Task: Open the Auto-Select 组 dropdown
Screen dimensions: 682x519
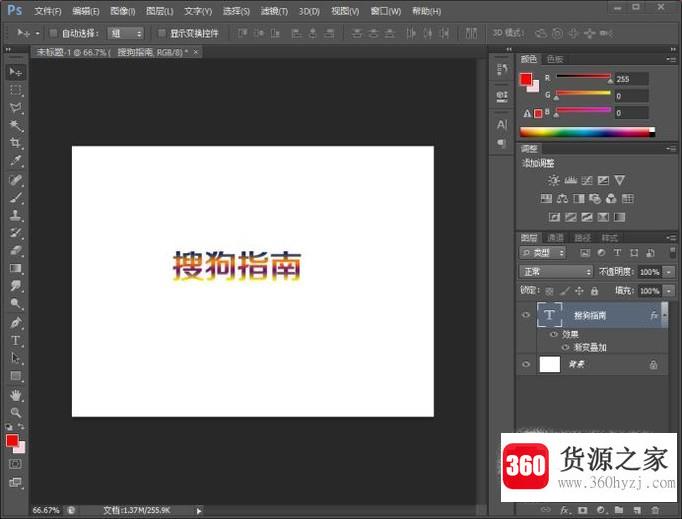Action: pos(125,33)
